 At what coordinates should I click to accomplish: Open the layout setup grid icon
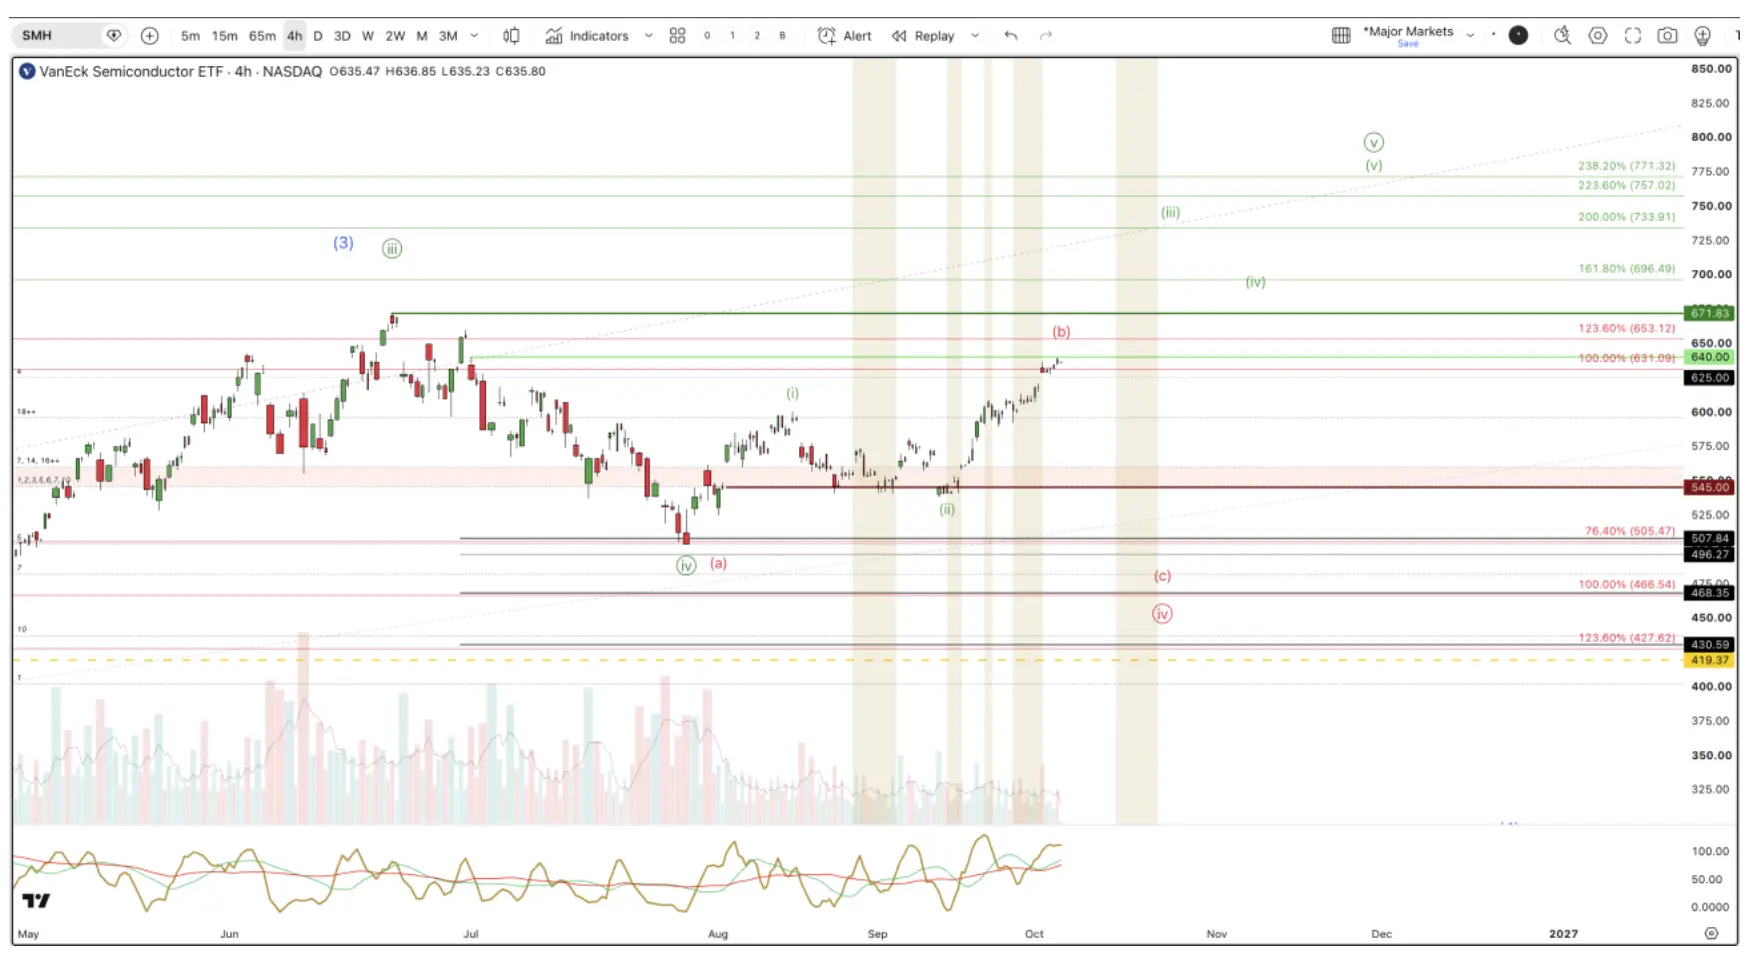(x=1341, y=36)
